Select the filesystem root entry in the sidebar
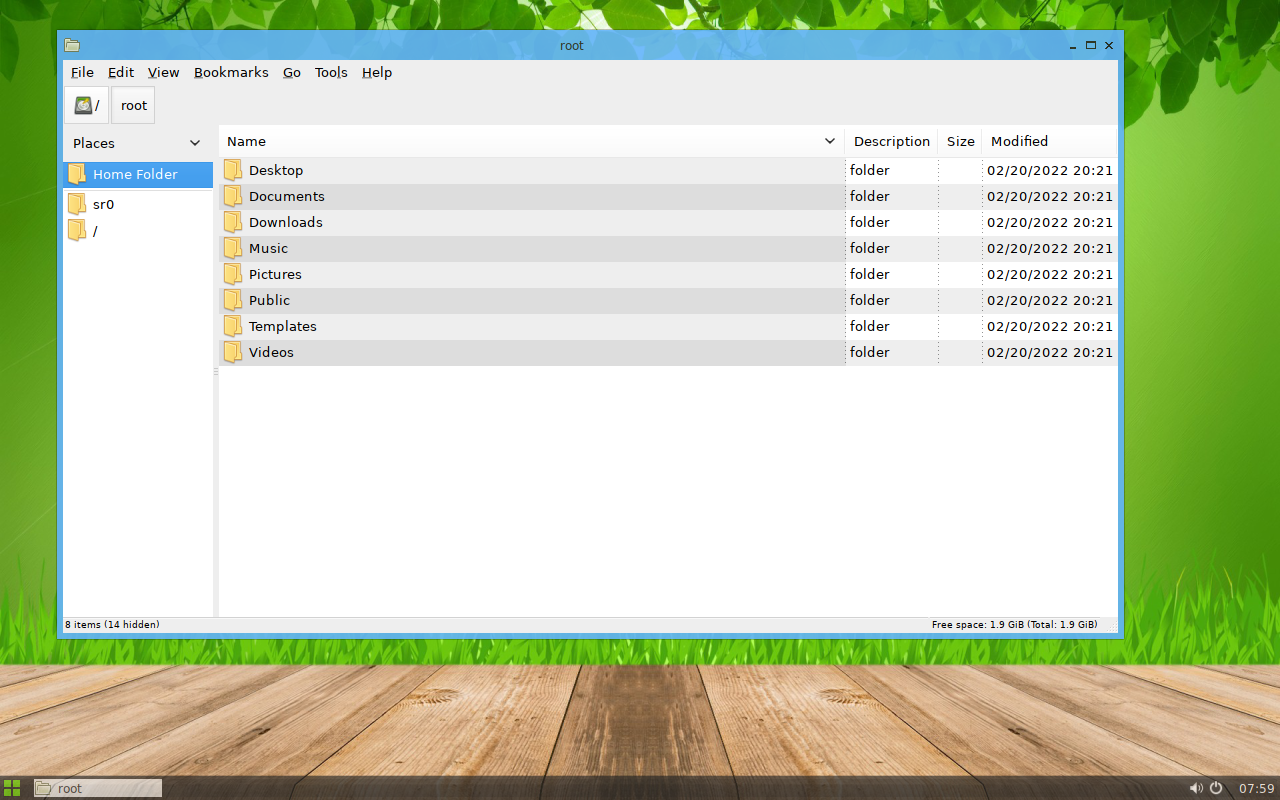The image size is (1280, 800). [95, 230]
